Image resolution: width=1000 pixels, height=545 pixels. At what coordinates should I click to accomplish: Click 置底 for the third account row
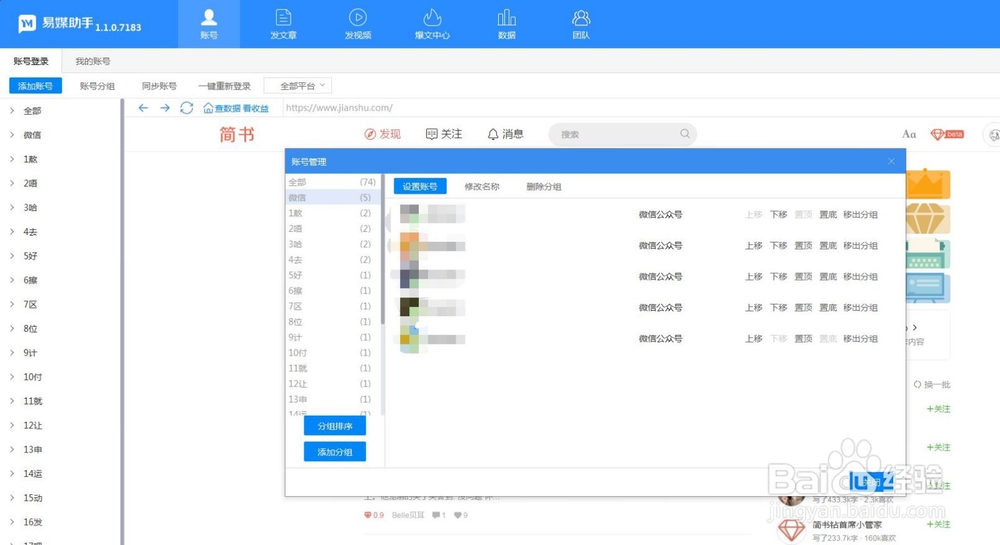(x=828, y=277)
